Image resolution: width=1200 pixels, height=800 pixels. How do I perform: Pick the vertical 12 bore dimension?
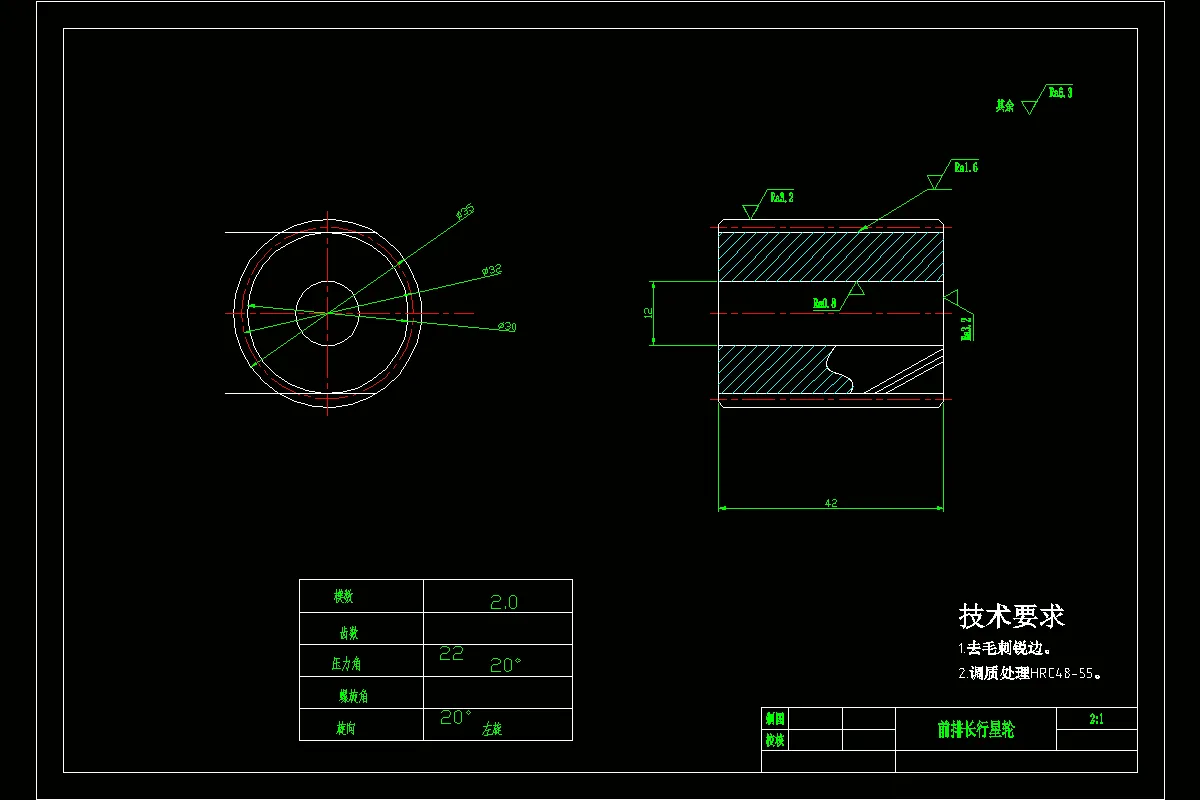click(649, 312)
